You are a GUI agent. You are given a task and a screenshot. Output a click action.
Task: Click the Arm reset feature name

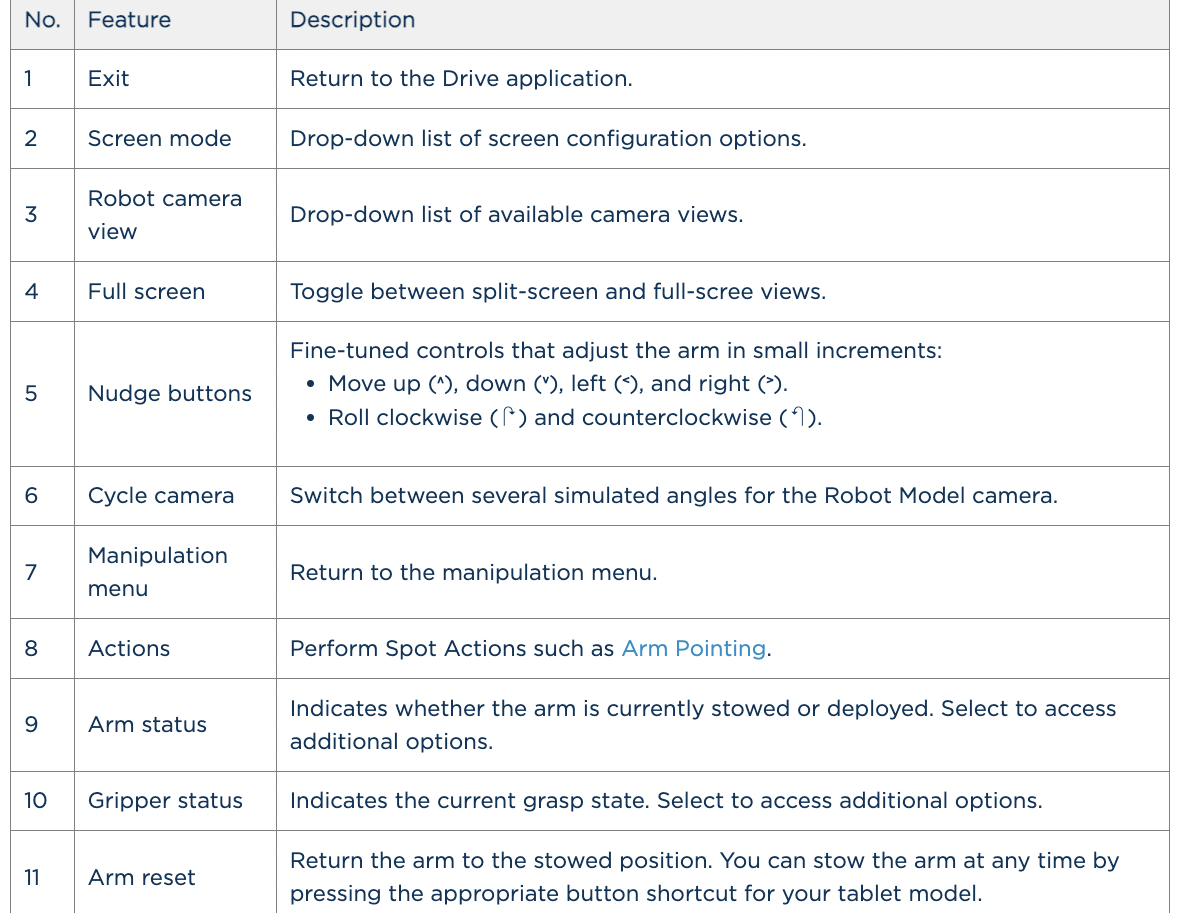click(x=141, y=877)
